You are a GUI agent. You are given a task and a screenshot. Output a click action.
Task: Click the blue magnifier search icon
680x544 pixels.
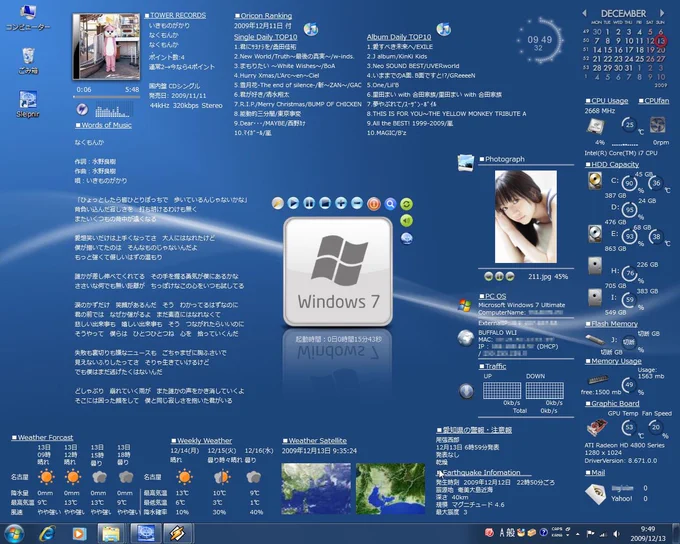(390, 203)
